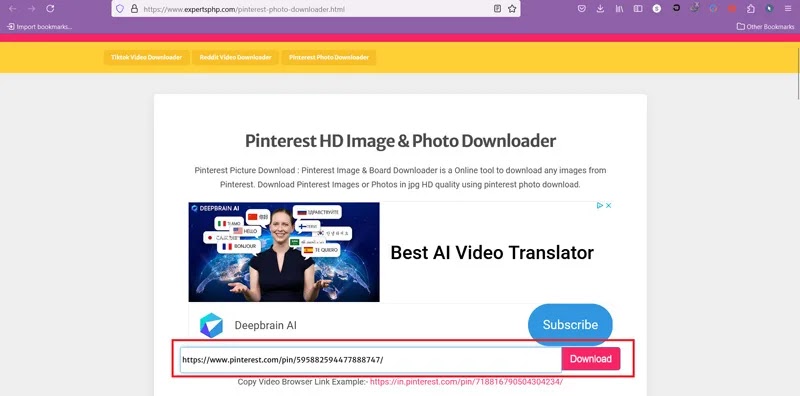Viewport: 800px width, 396px height.
Task: Click the Pinterest URL input field
Action: (x=370, y=360)
